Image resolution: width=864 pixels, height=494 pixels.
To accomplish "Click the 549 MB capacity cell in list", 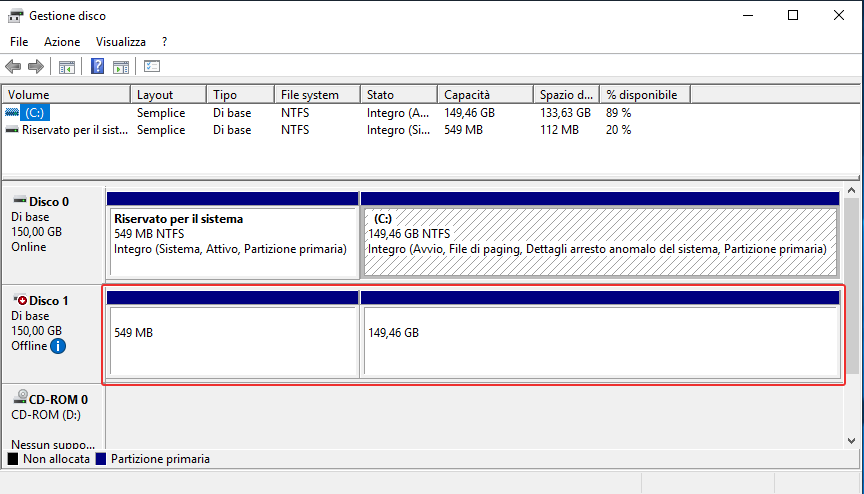I will coord(463,130).
